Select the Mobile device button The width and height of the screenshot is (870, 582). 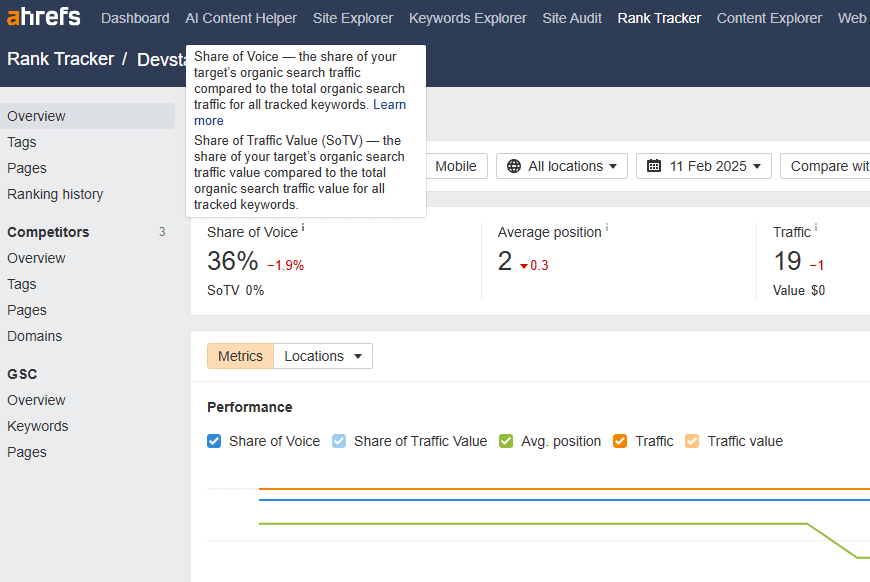coord(456,166)
